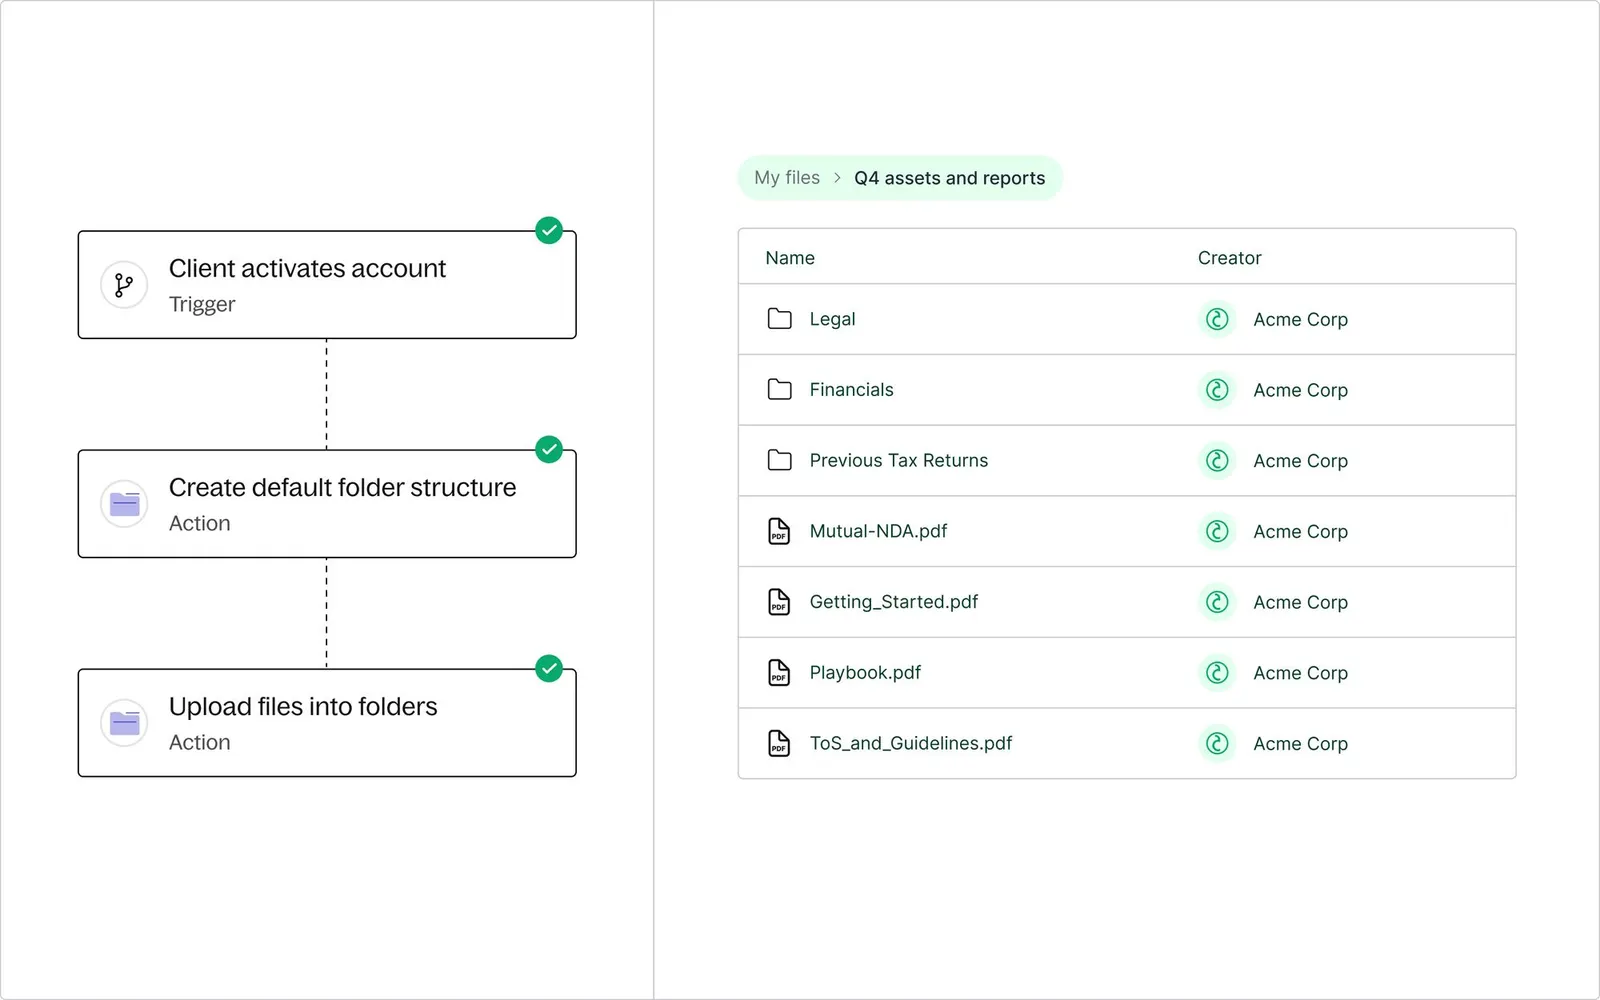
Task: Go to the My files breadcrumb link
Action: point(787,178)
